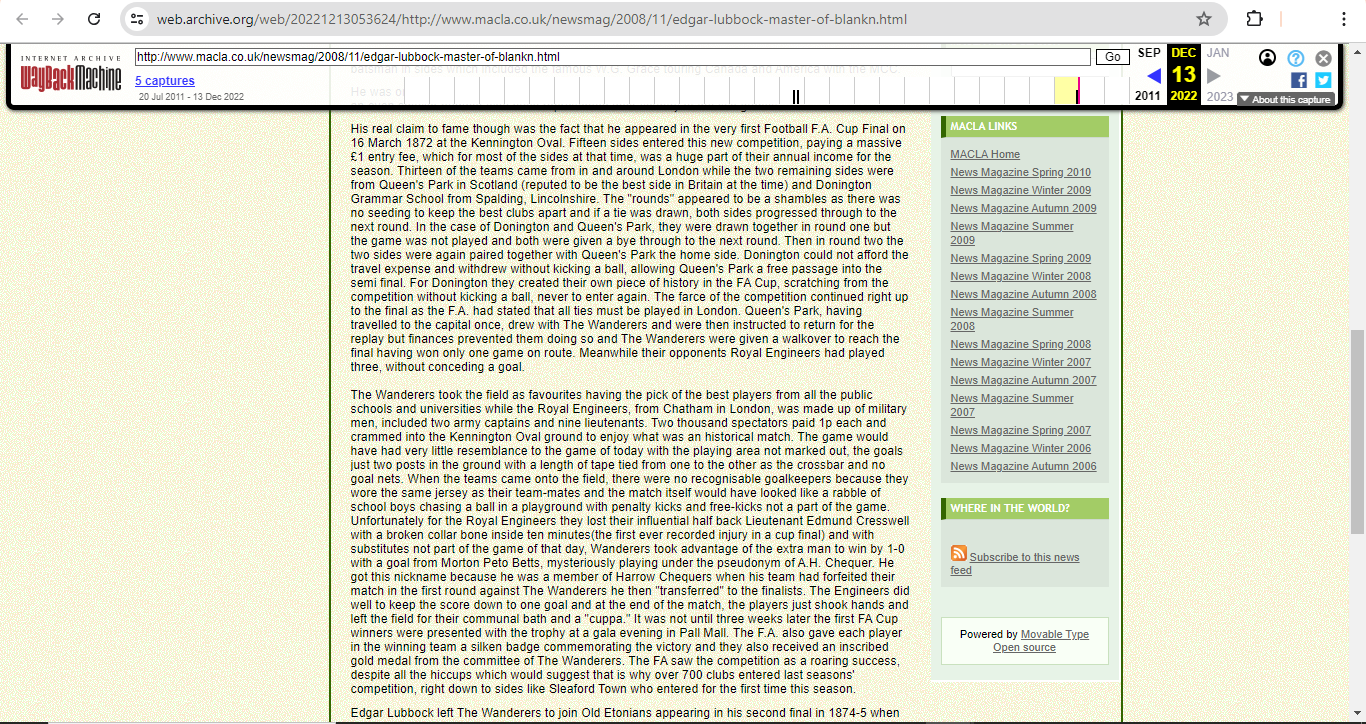Click the browser Forward arrow
This screenshot has height=724, width=1366.
coord(58,19)
